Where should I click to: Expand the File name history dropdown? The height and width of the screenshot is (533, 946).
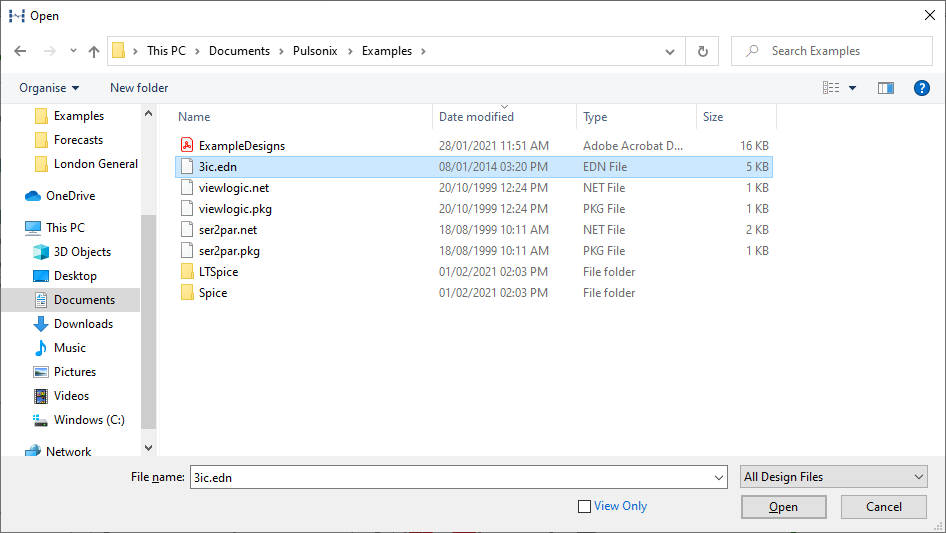point(718,478)
